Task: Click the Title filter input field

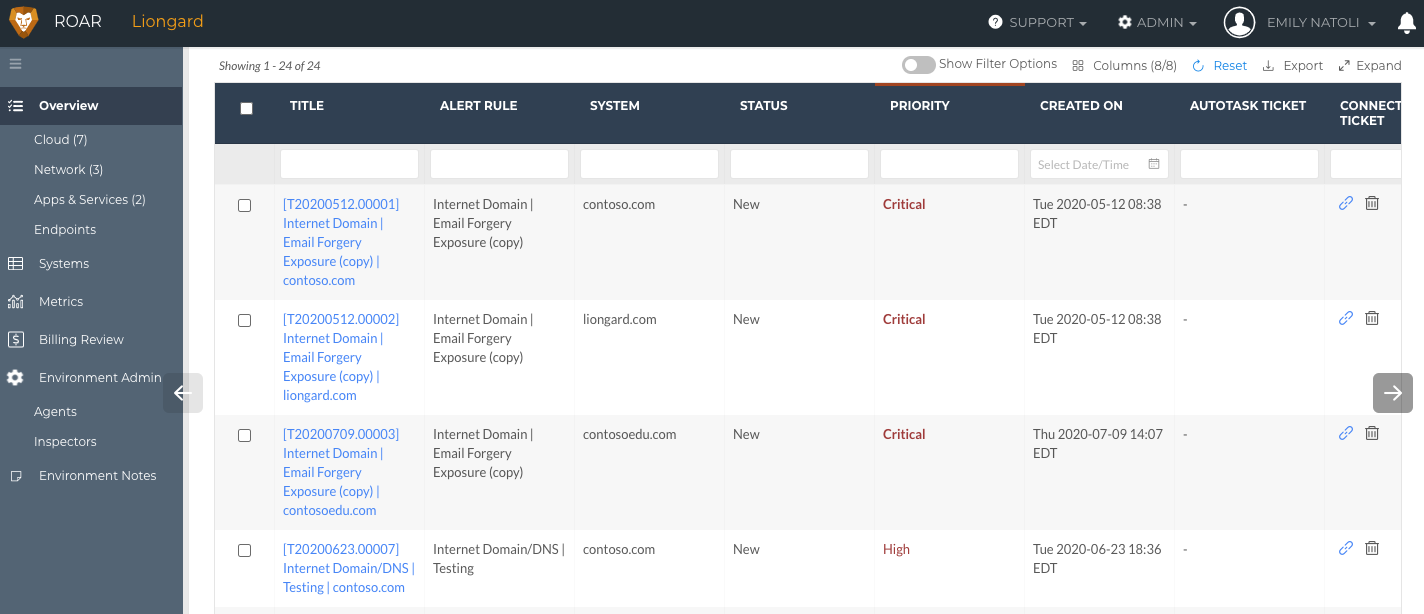Action: click(x=349, y=164)
